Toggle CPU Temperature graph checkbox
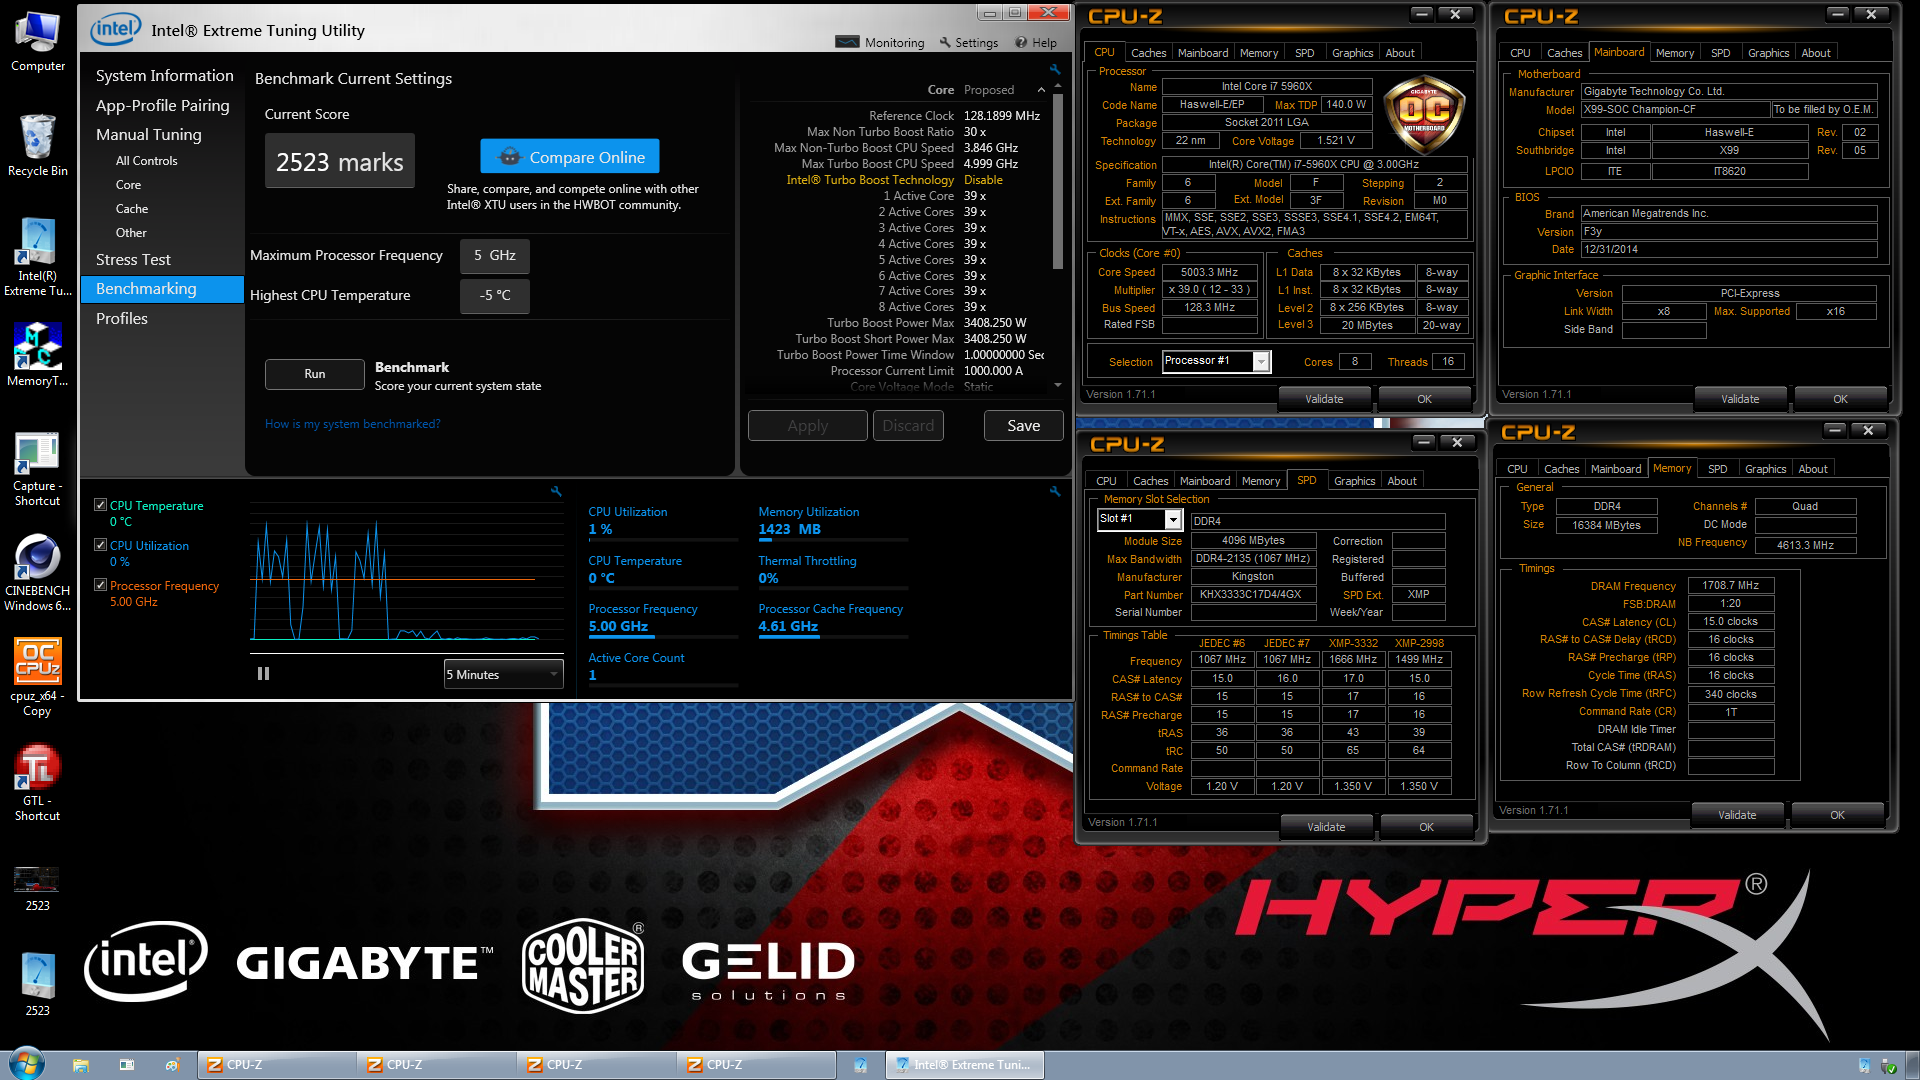Screen dimensions: 1920x1080 click(x=100, y=505)
